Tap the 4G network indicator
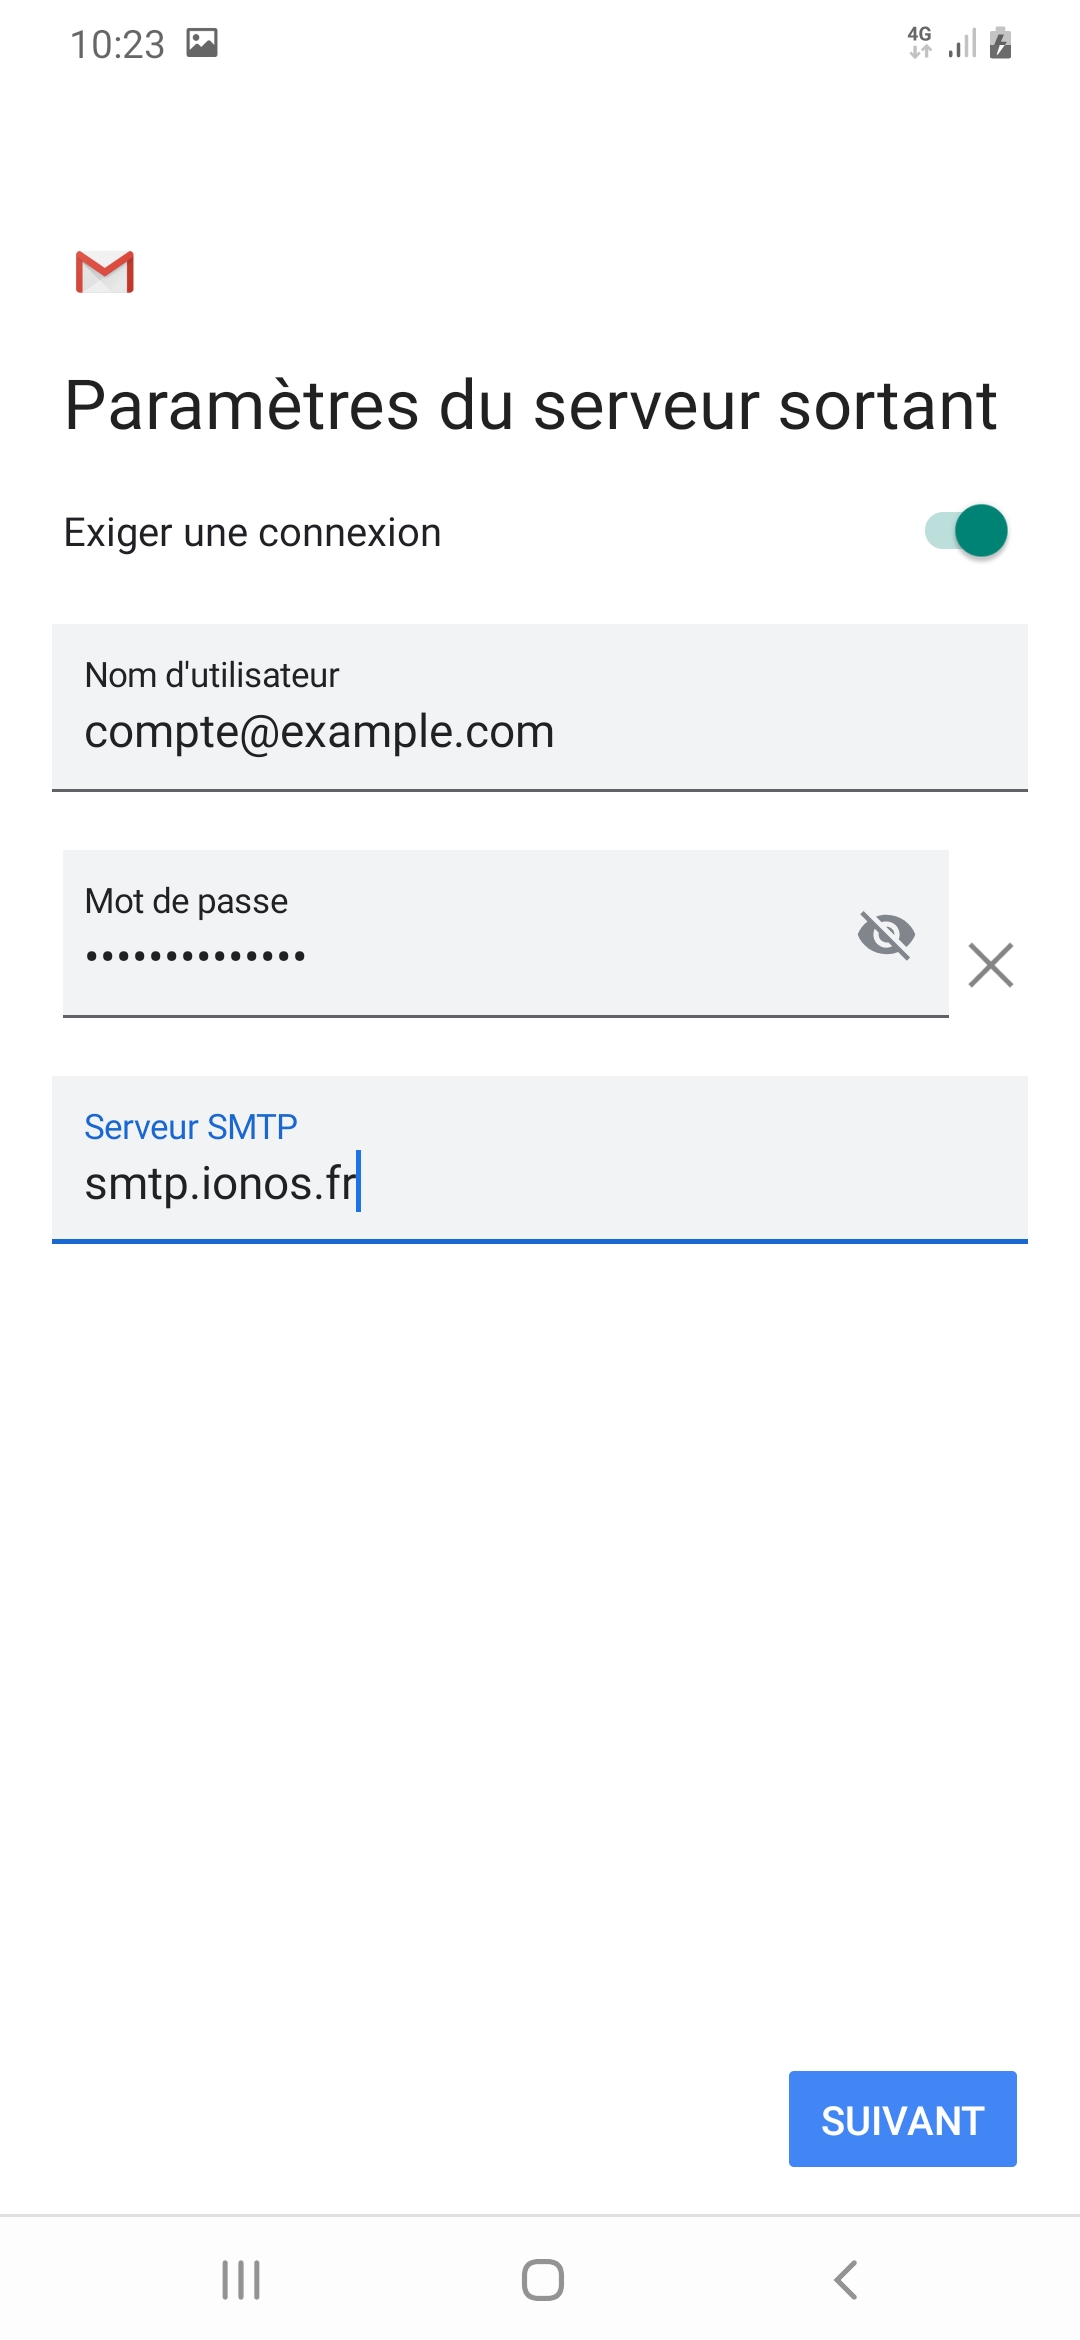The width and height of the screenshot is (1080, 2340). click(920, 42)
